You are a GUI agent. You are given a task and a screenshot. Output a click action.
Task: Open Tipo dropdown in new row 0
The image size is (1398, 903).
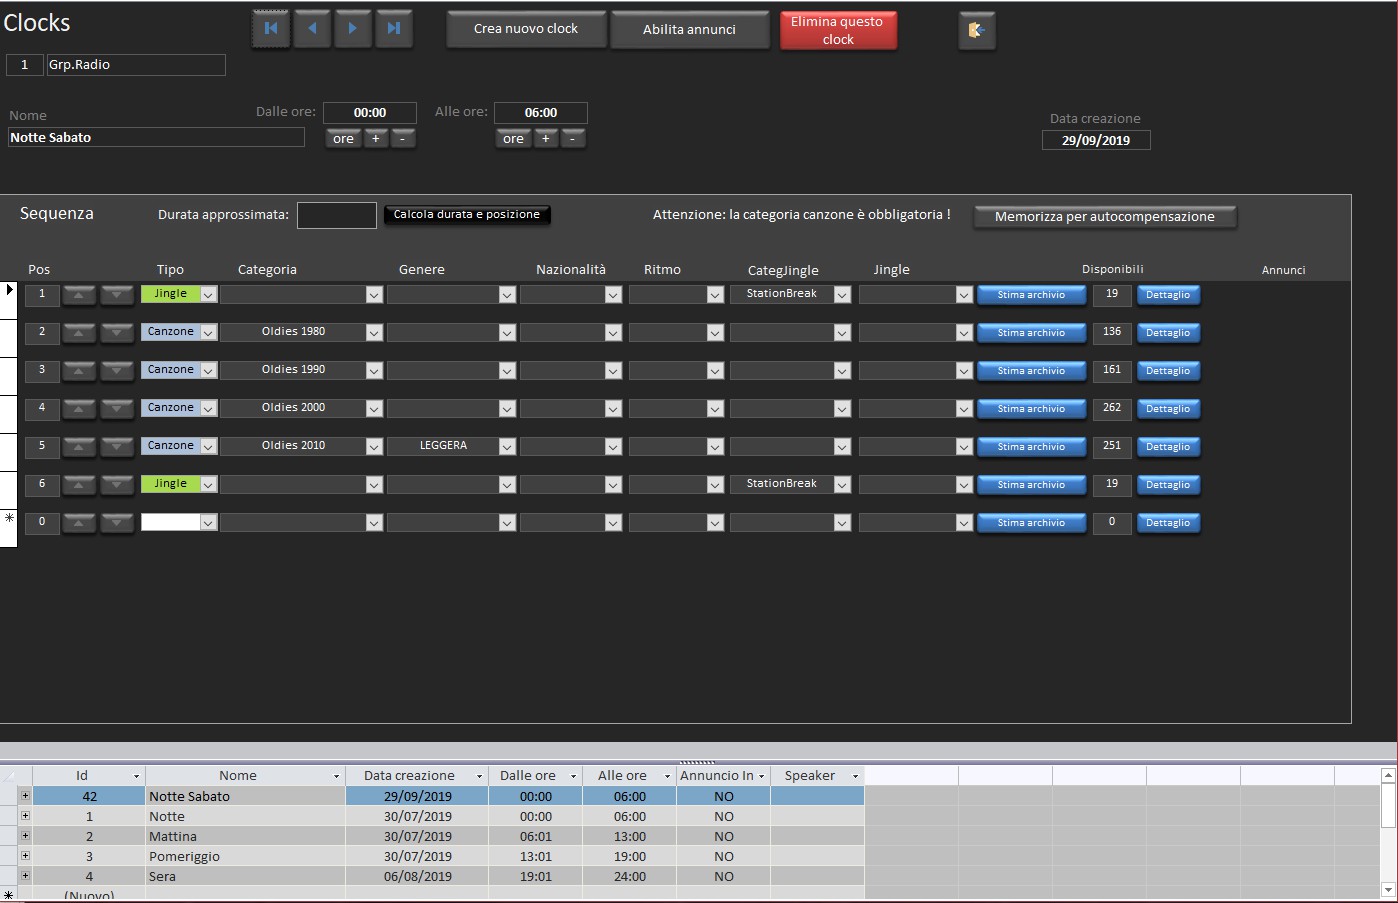point(208,522)
